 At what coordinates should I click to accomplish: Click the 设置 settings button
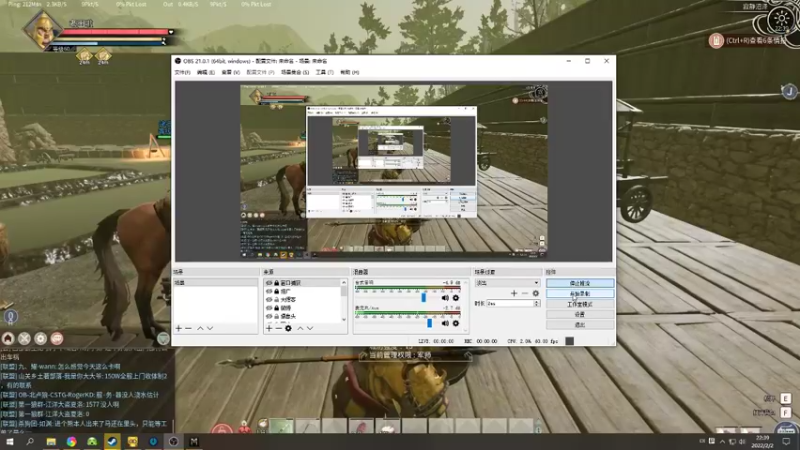click(x=580, y=314)
